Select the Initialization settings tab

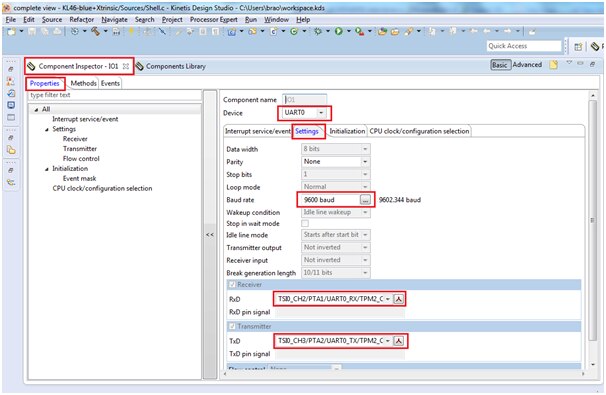click(347, 131)
